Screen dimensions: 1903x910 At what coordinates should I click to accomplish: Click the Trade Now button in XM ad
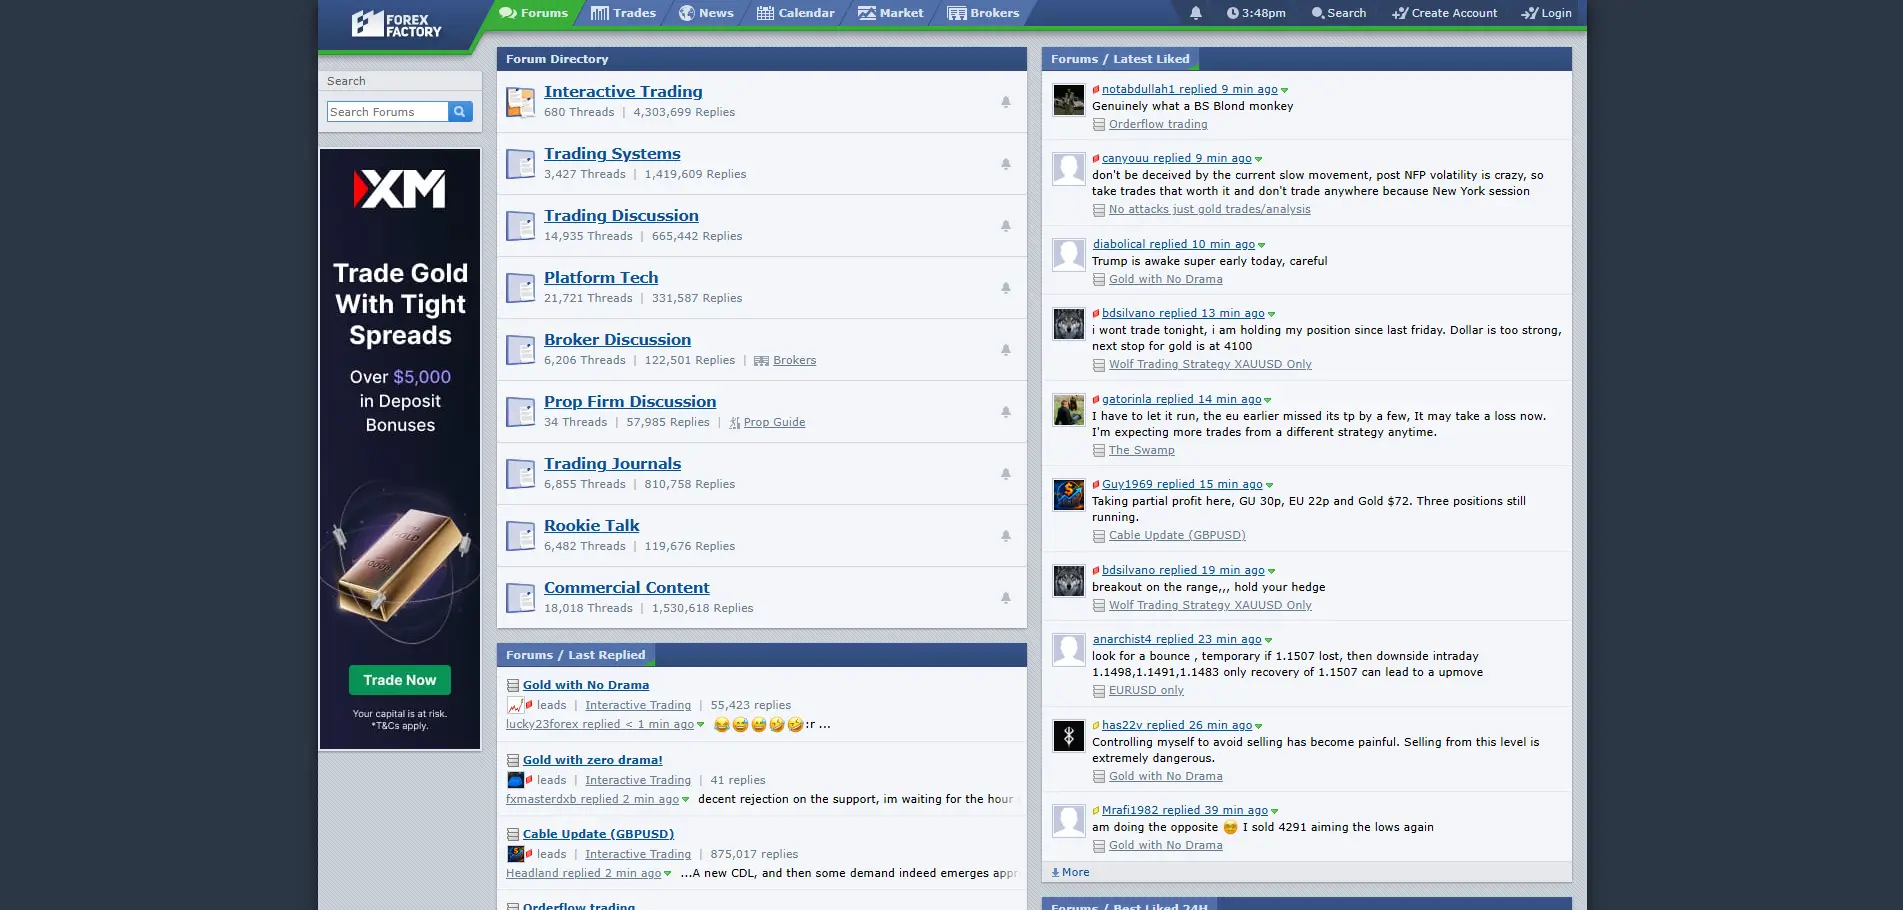[400, 680]
